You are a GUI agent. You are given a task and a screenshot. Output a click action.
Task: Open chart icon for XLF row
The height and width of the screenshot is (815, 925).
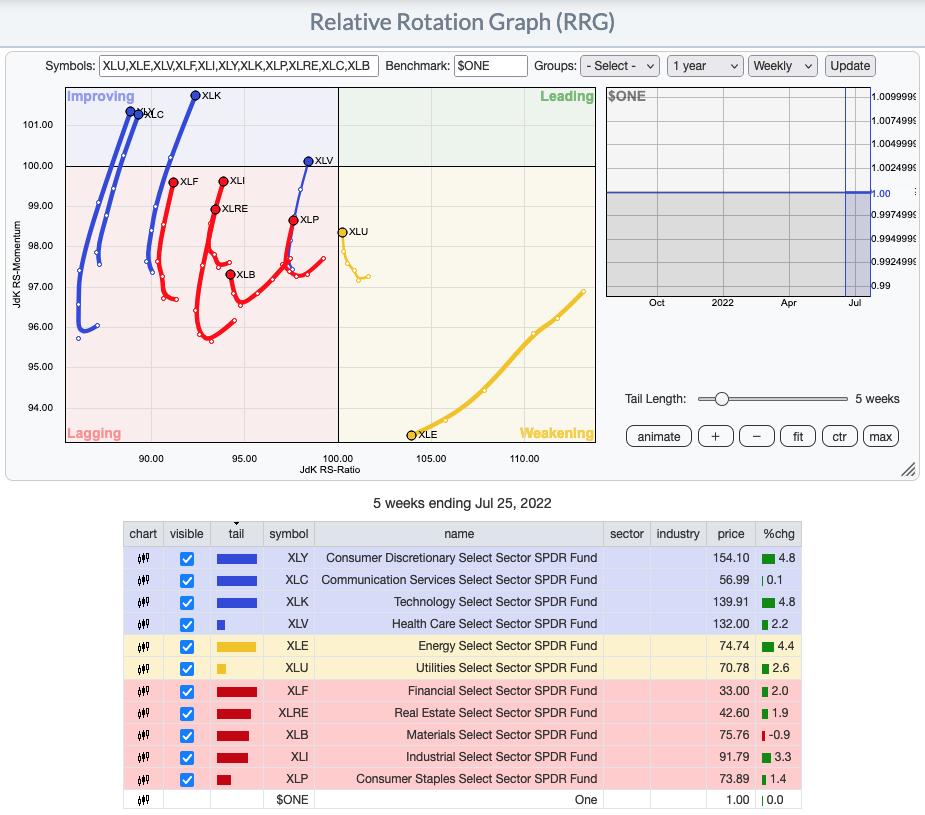(x=143, y=691)
